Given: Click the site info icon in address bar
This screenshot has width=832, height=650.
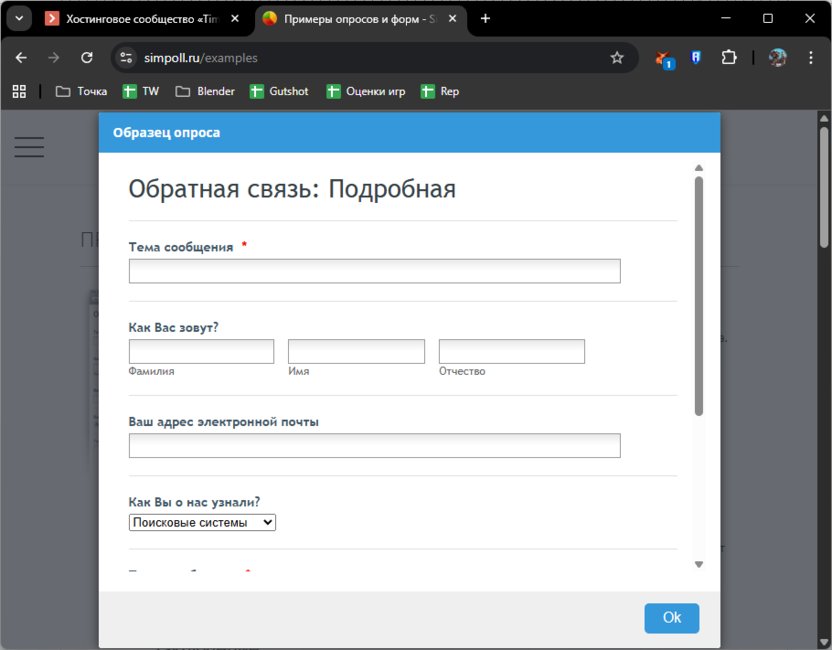Looking at the screenshot, I should [126, 58].
